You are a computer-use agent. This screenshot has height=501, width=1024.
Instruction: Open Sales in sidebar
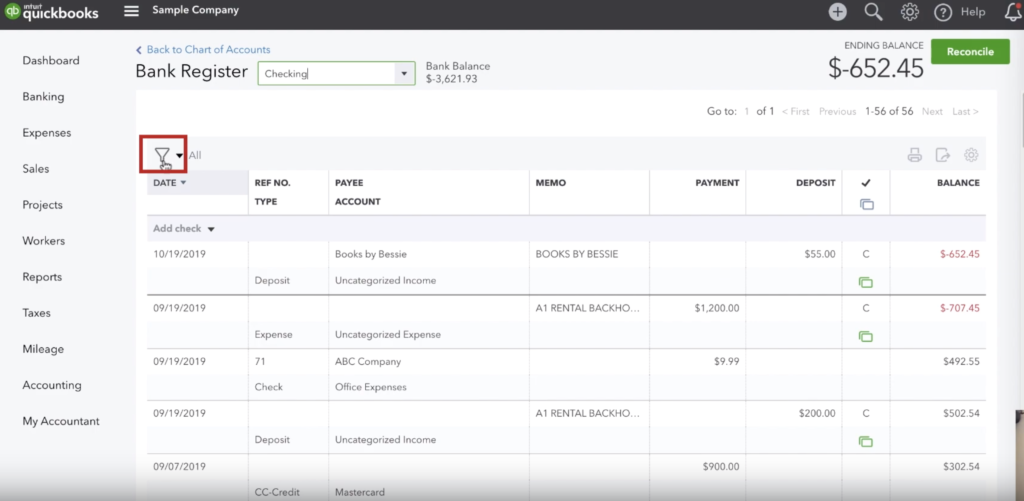[x=36, y=169]
